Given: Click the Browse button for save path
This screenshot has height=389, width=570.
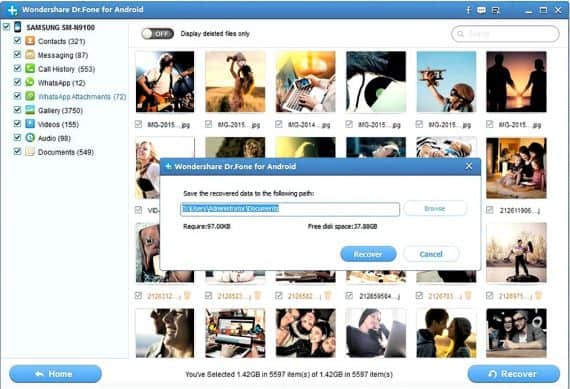Looking at the screenshot, I should pos(435,208).
